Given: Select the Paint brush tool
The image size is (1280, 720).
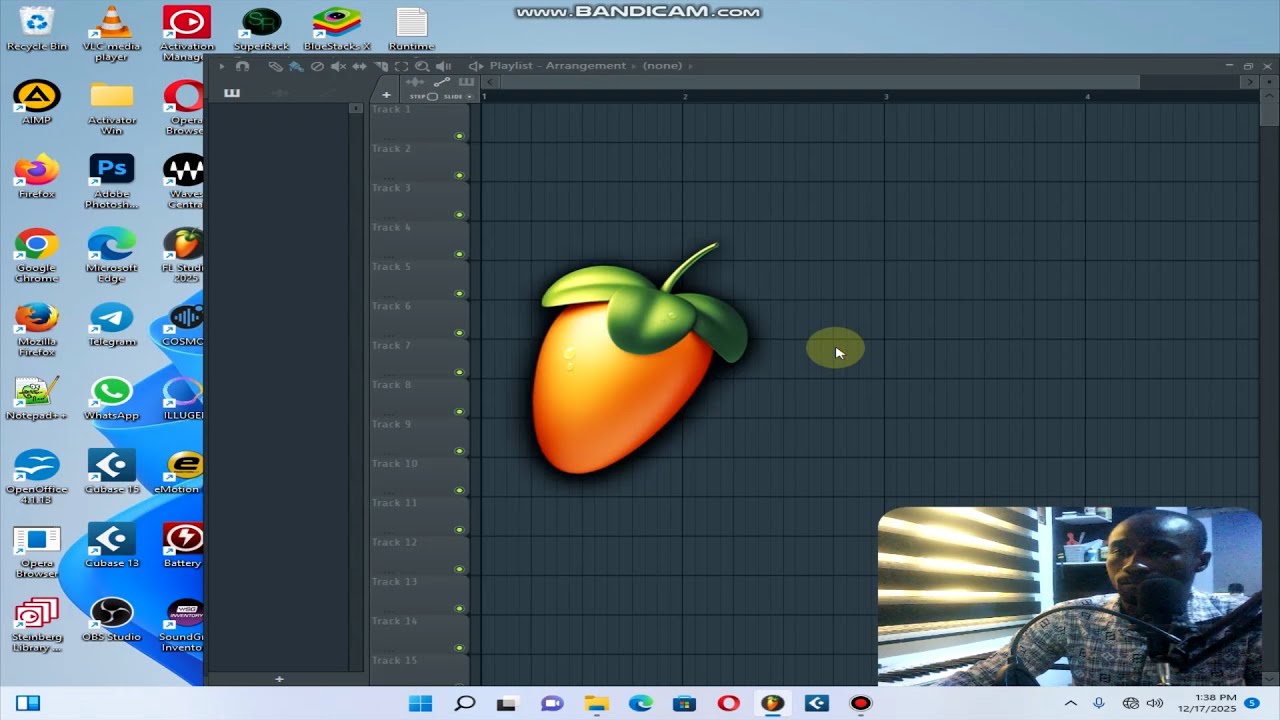Looking at the screenshot, I should 296,66.
